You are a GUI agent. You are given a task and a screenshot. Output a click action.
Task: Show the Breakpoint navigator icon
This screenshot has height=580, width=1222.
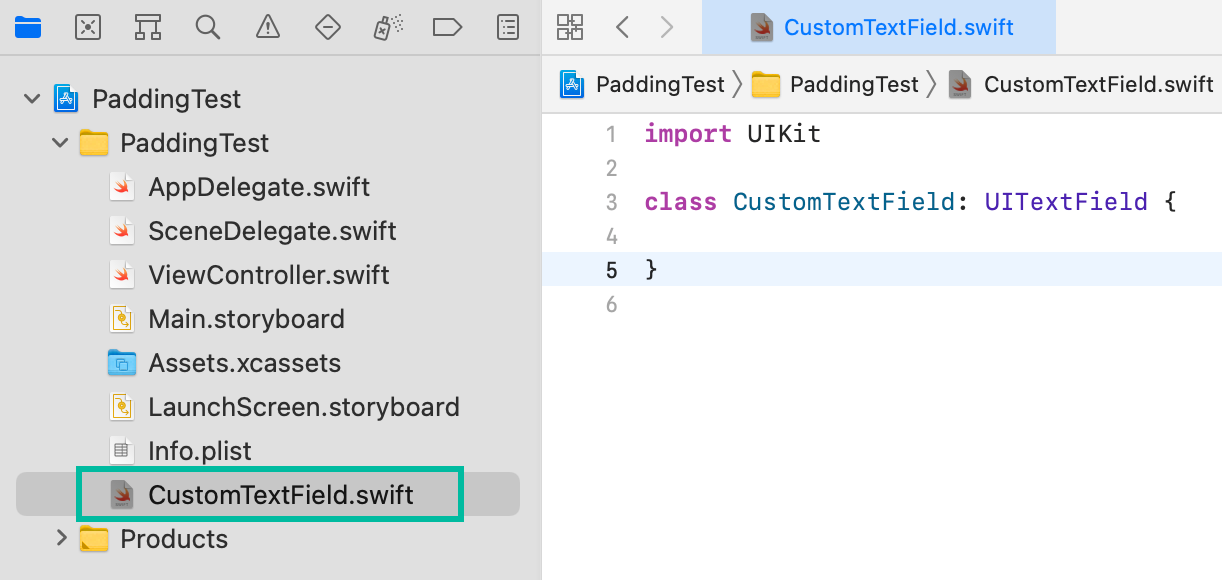[x=448, y=27]
